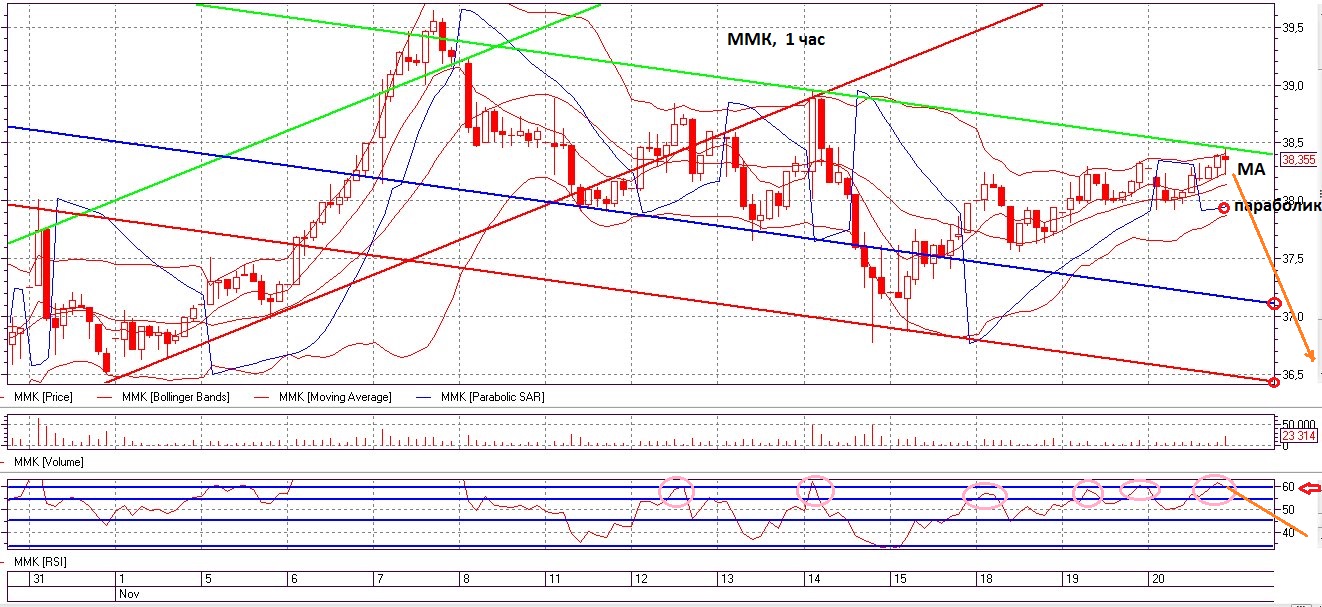Select date 5 on the time axis
1322x607 pixels.
[208, 579]
